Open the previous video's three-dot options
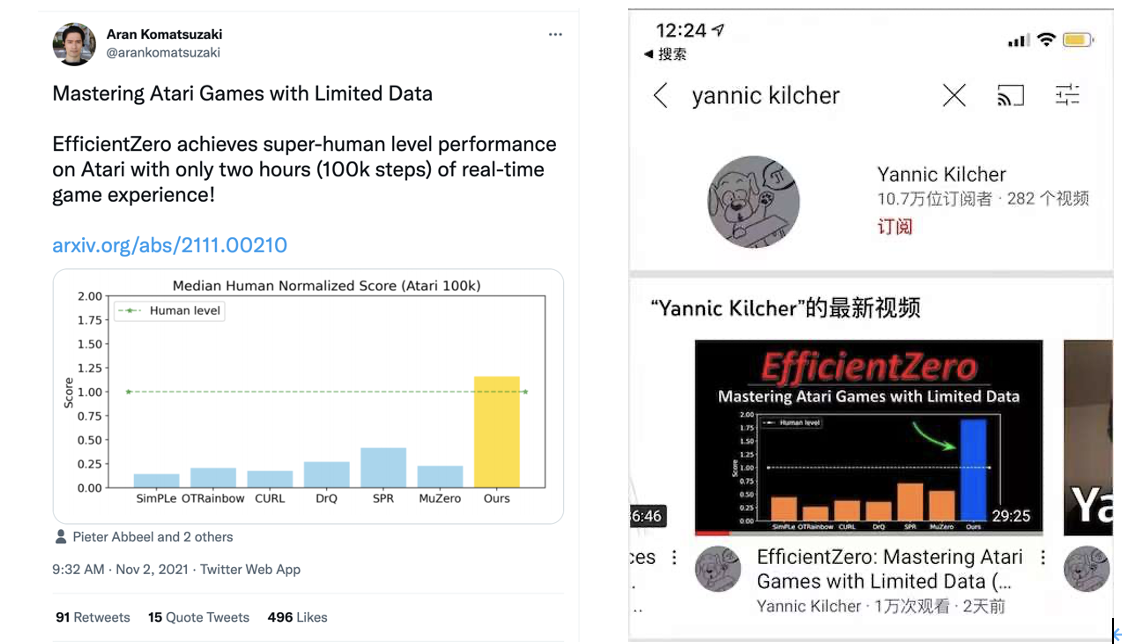The width and height of the screenshot is (1122, 644). click(x=674, y=558)
